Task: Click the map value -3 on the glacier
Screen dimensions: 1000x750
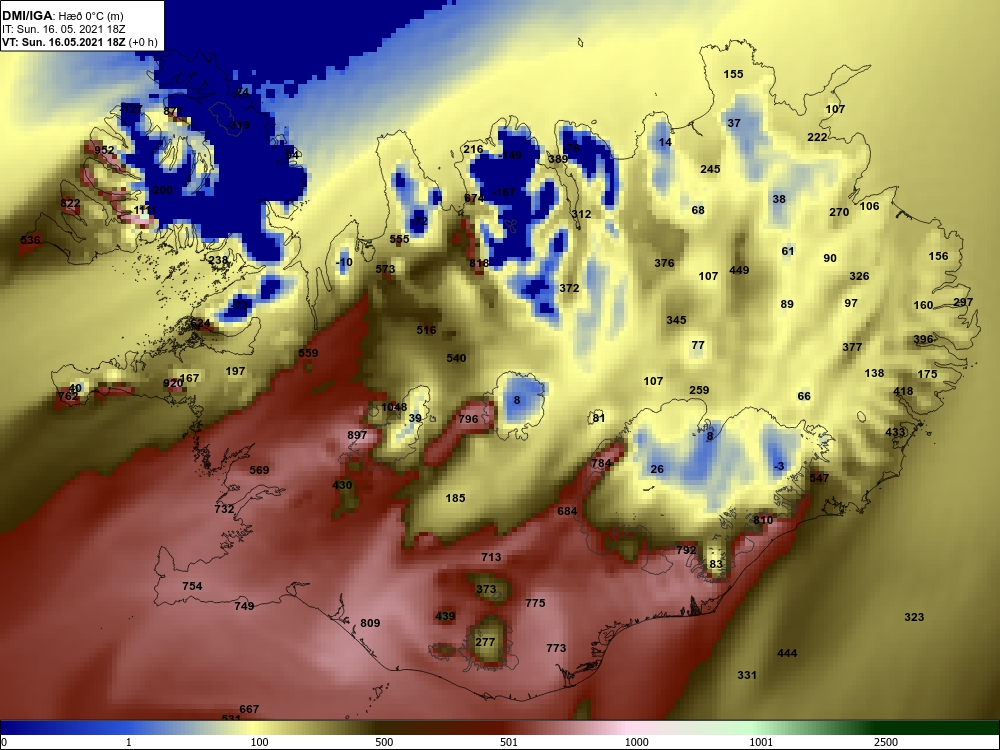Action: click(779, 466)
